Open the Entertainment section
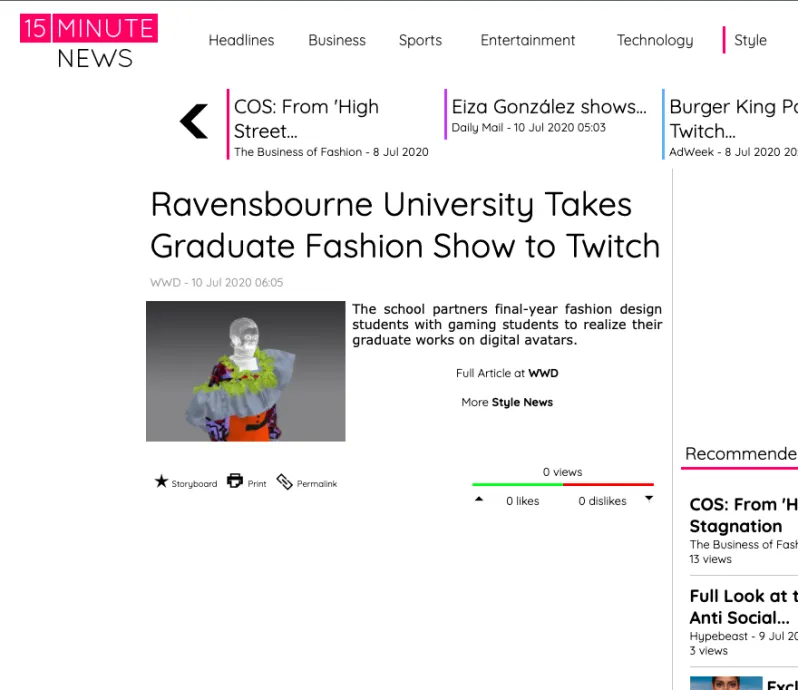This screenshot has width=798, height=690. [x=528, y=40]
